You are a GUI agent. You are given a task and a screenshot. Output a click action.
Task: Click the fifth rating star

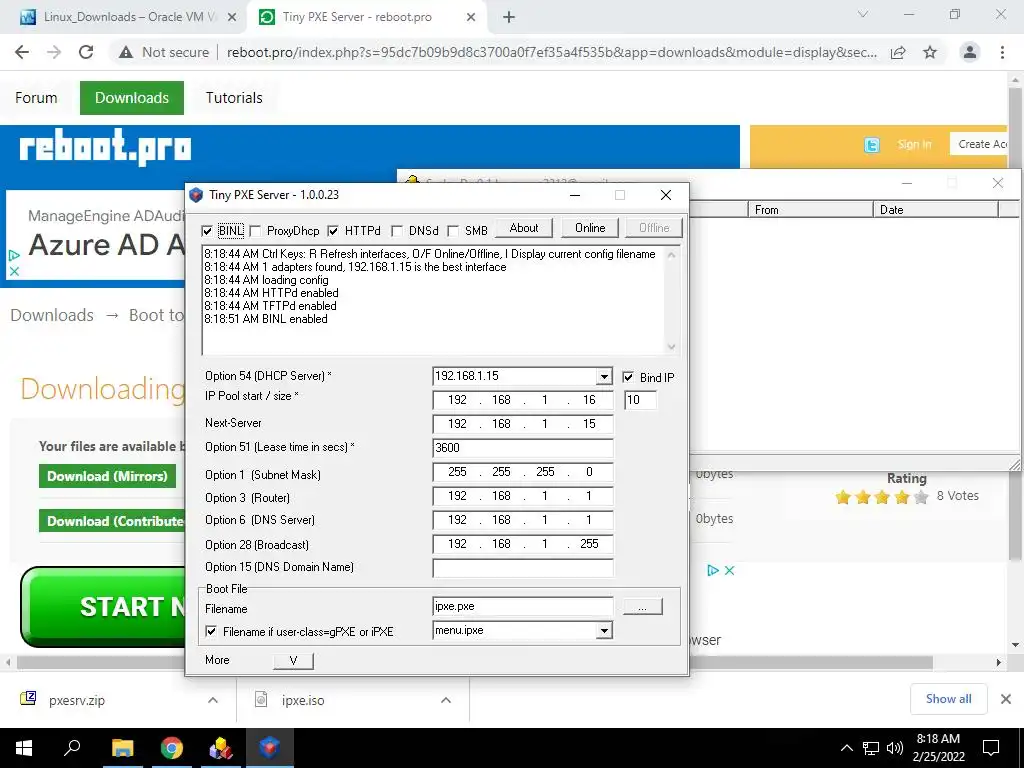(x=921, y=498)
